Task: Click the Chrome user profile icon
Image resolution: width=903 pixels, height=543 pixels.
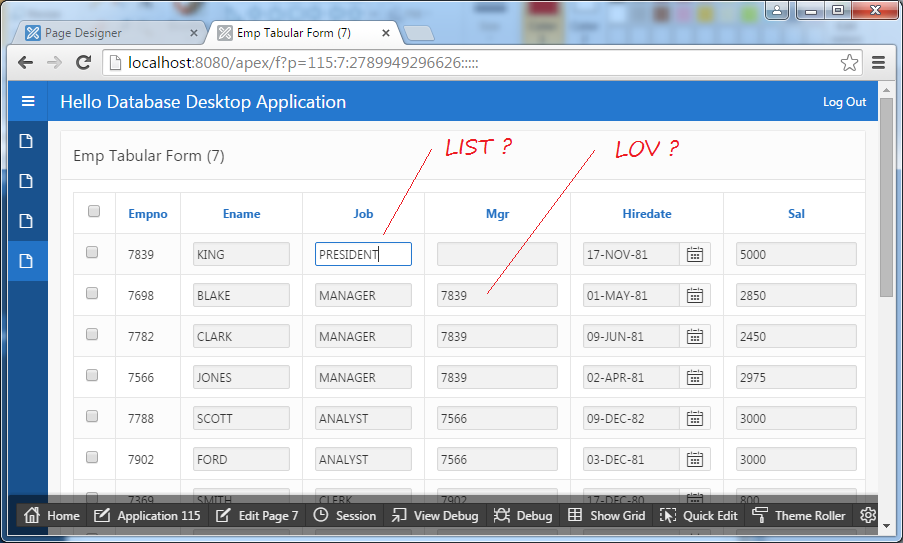Action: (777, 10)
